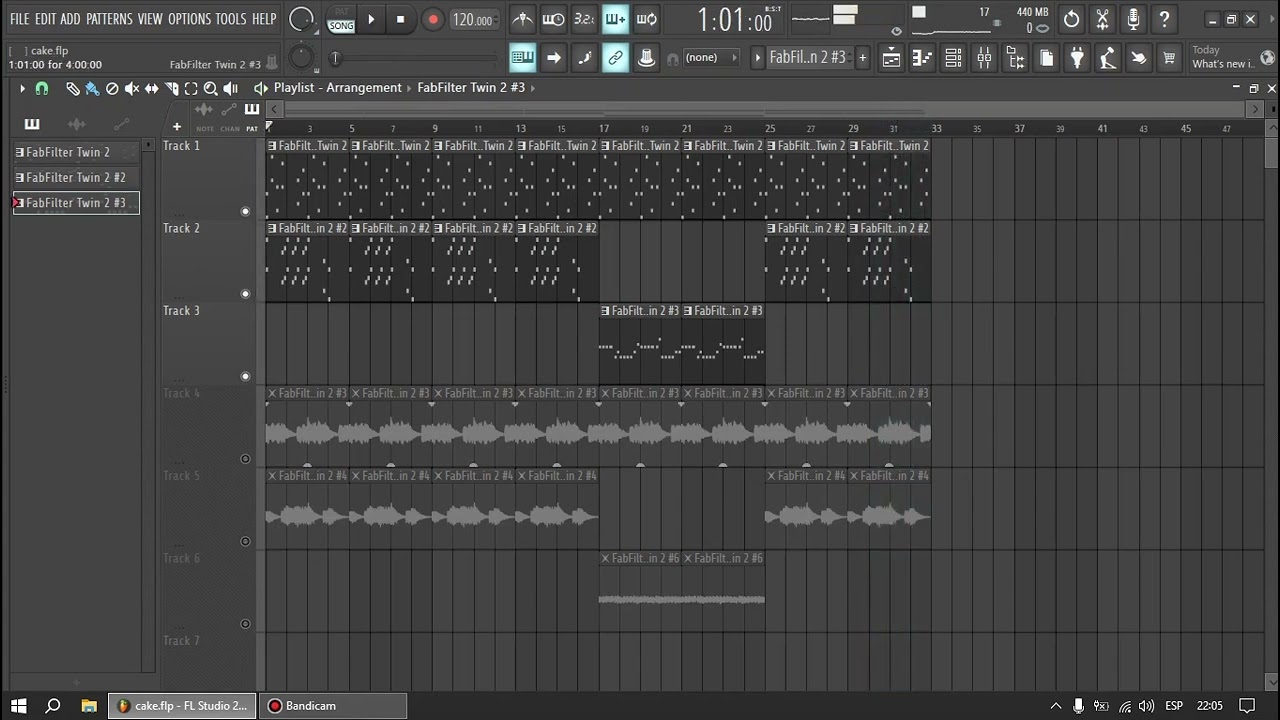Click the Playlist - Arrangement breadcrumb
Screen dimensions: 1280x720
pos(337,88)
